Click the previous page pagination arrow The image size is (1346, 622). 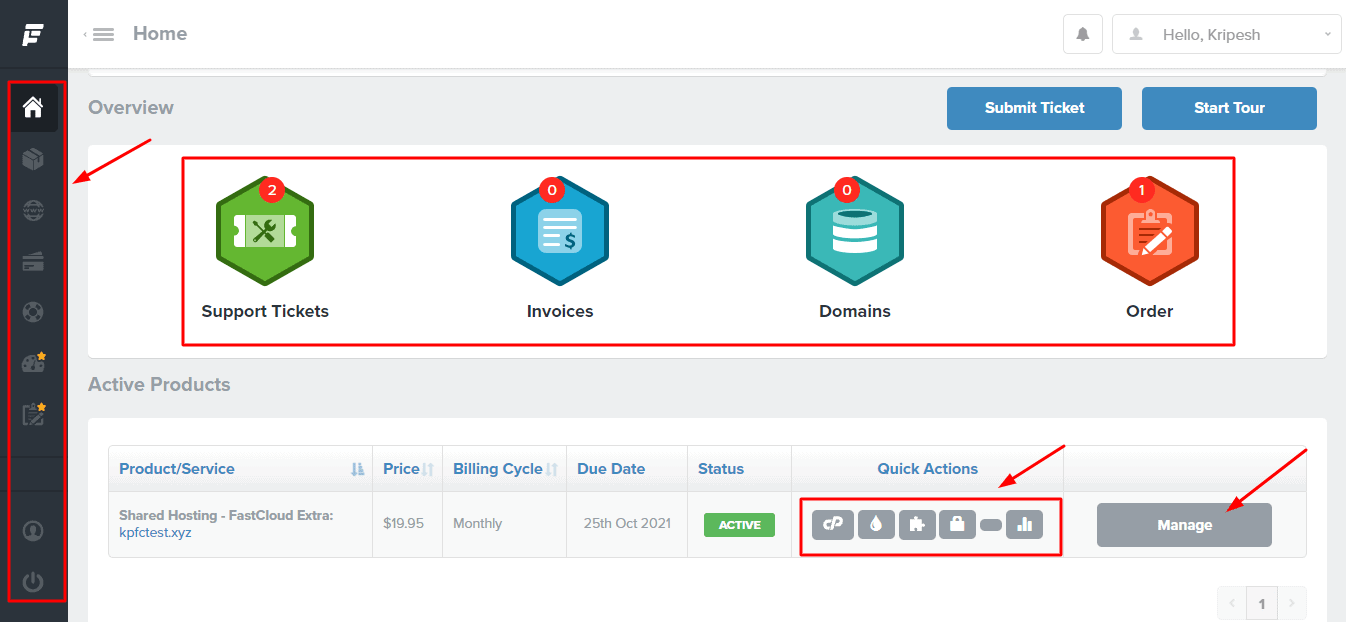[1232, 604]
